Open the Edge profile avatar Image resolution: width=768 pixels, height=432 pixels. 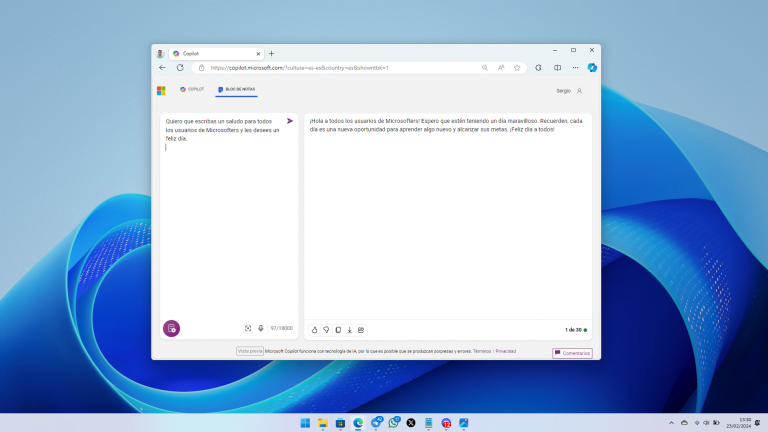160,53
